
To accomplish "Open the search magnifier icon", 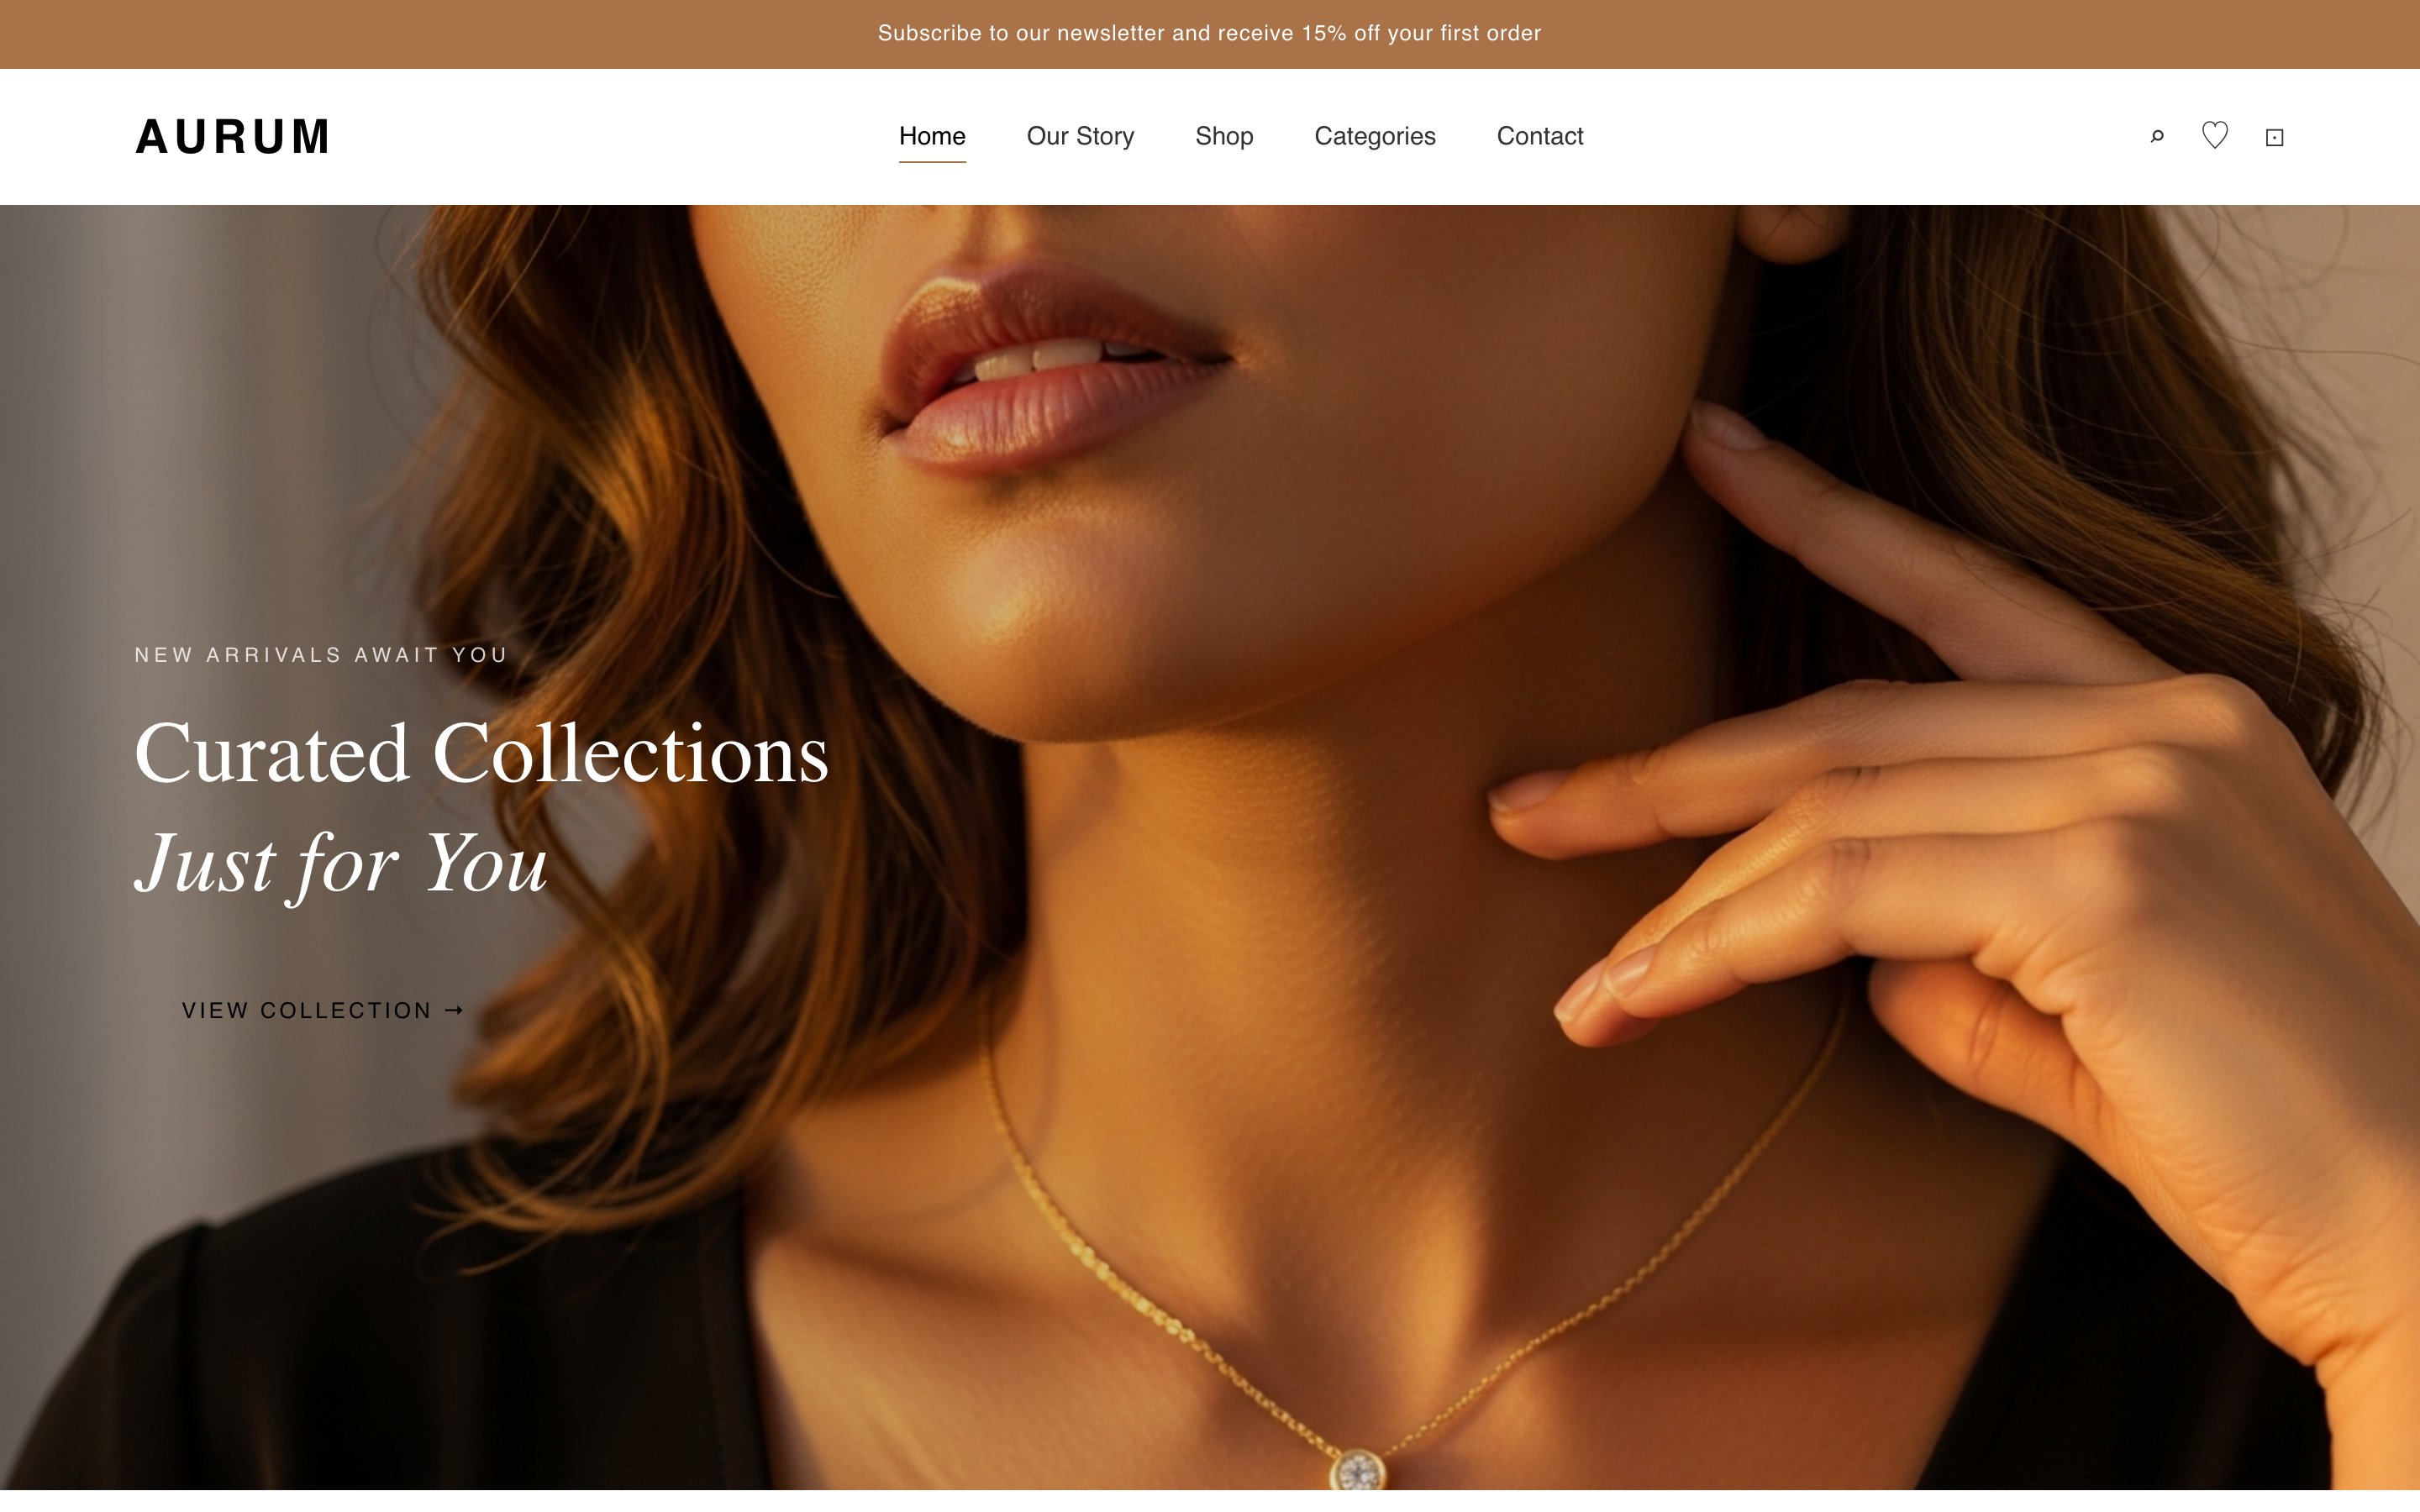I will 2157,137.
